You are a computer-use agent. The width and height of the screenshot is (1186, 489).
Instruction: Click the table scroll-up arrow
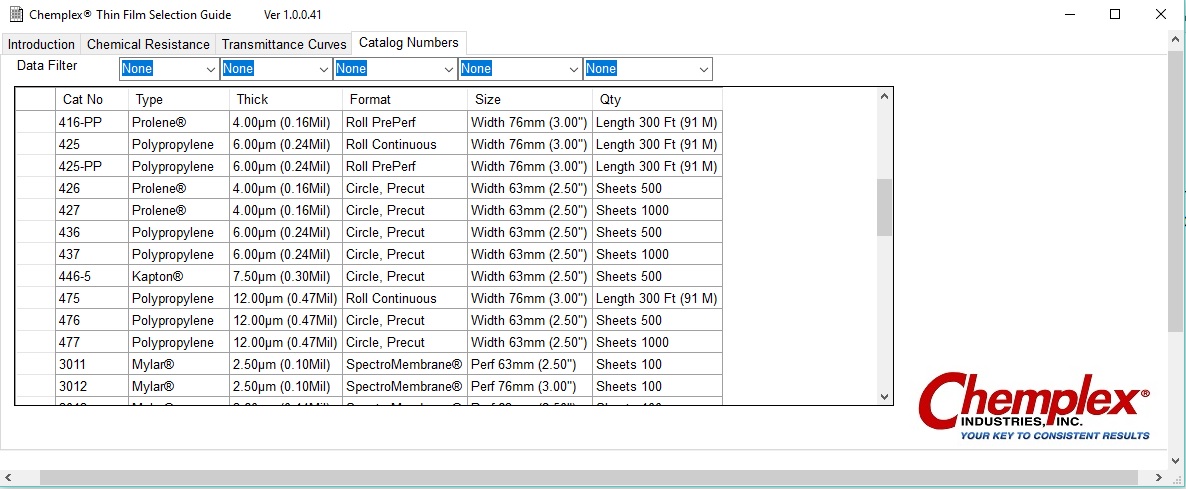[884, 96]
